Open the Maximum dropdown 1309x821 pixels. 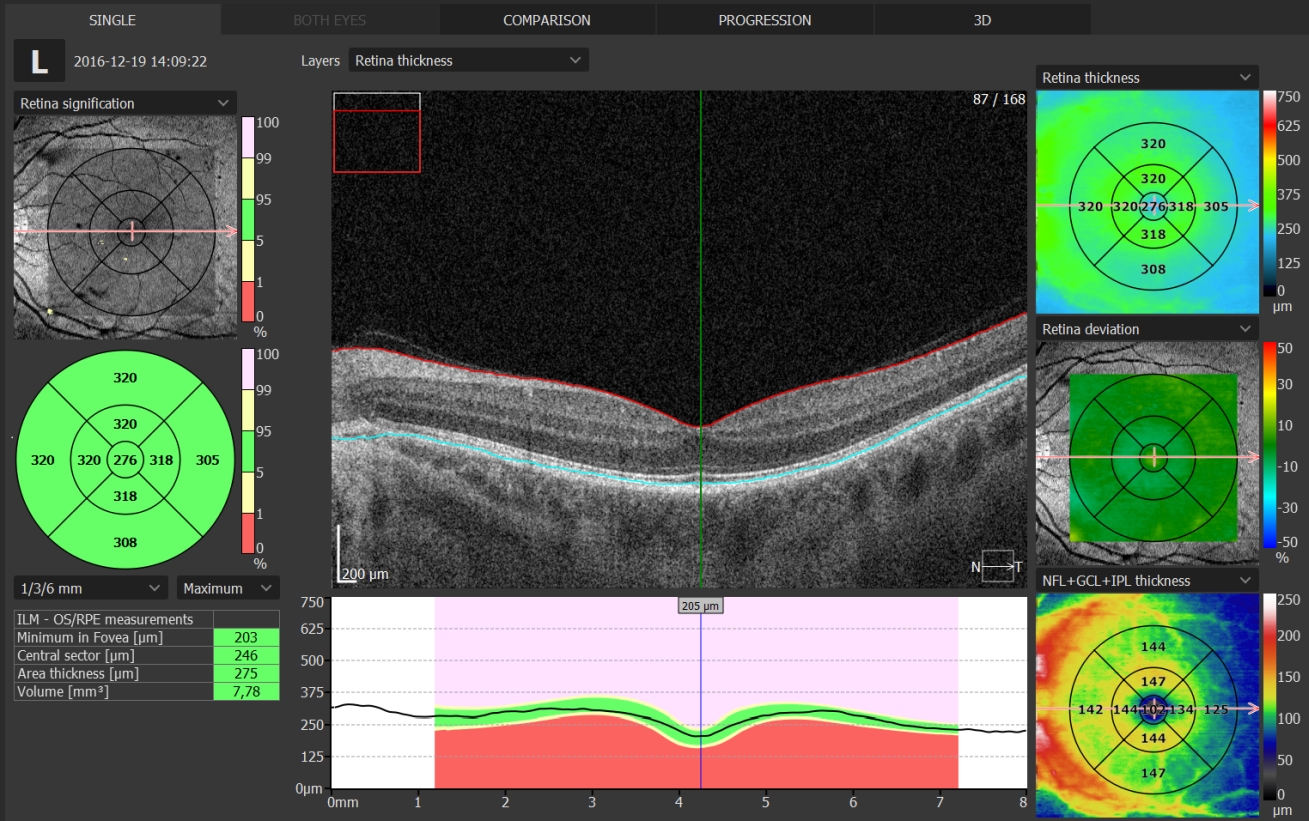click(228, 587)
